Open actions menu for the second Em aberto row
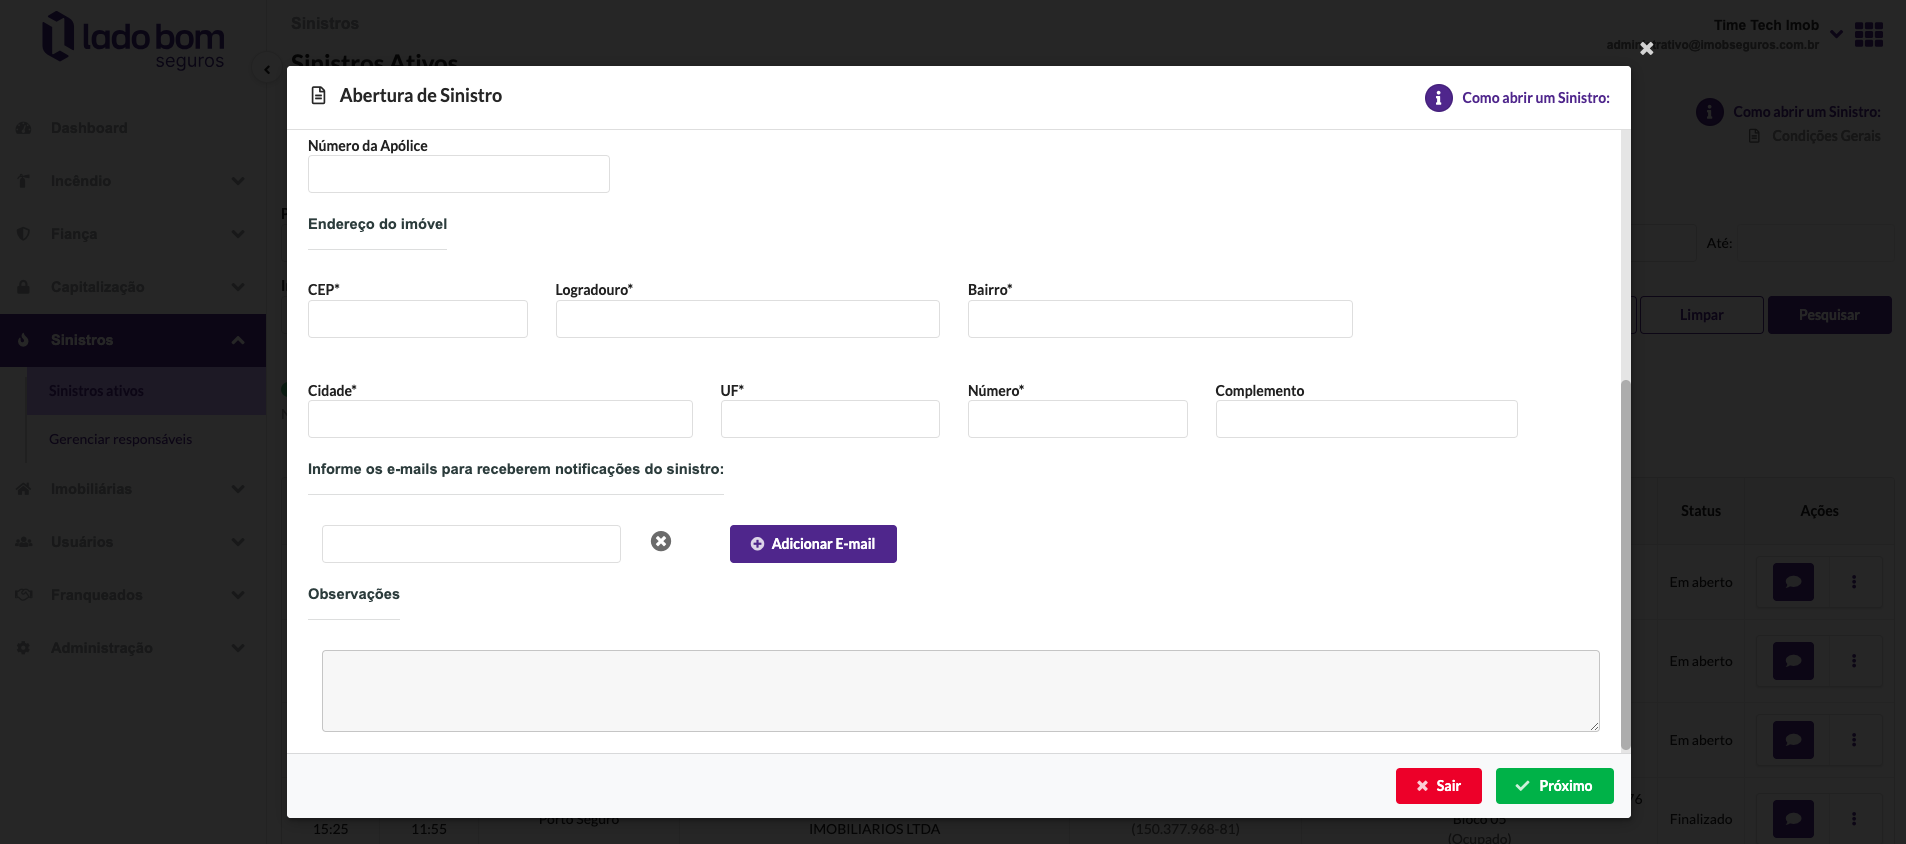The height and width of the screenshot is (844, 1906). pyautogui.click(x=1853, y=661)
